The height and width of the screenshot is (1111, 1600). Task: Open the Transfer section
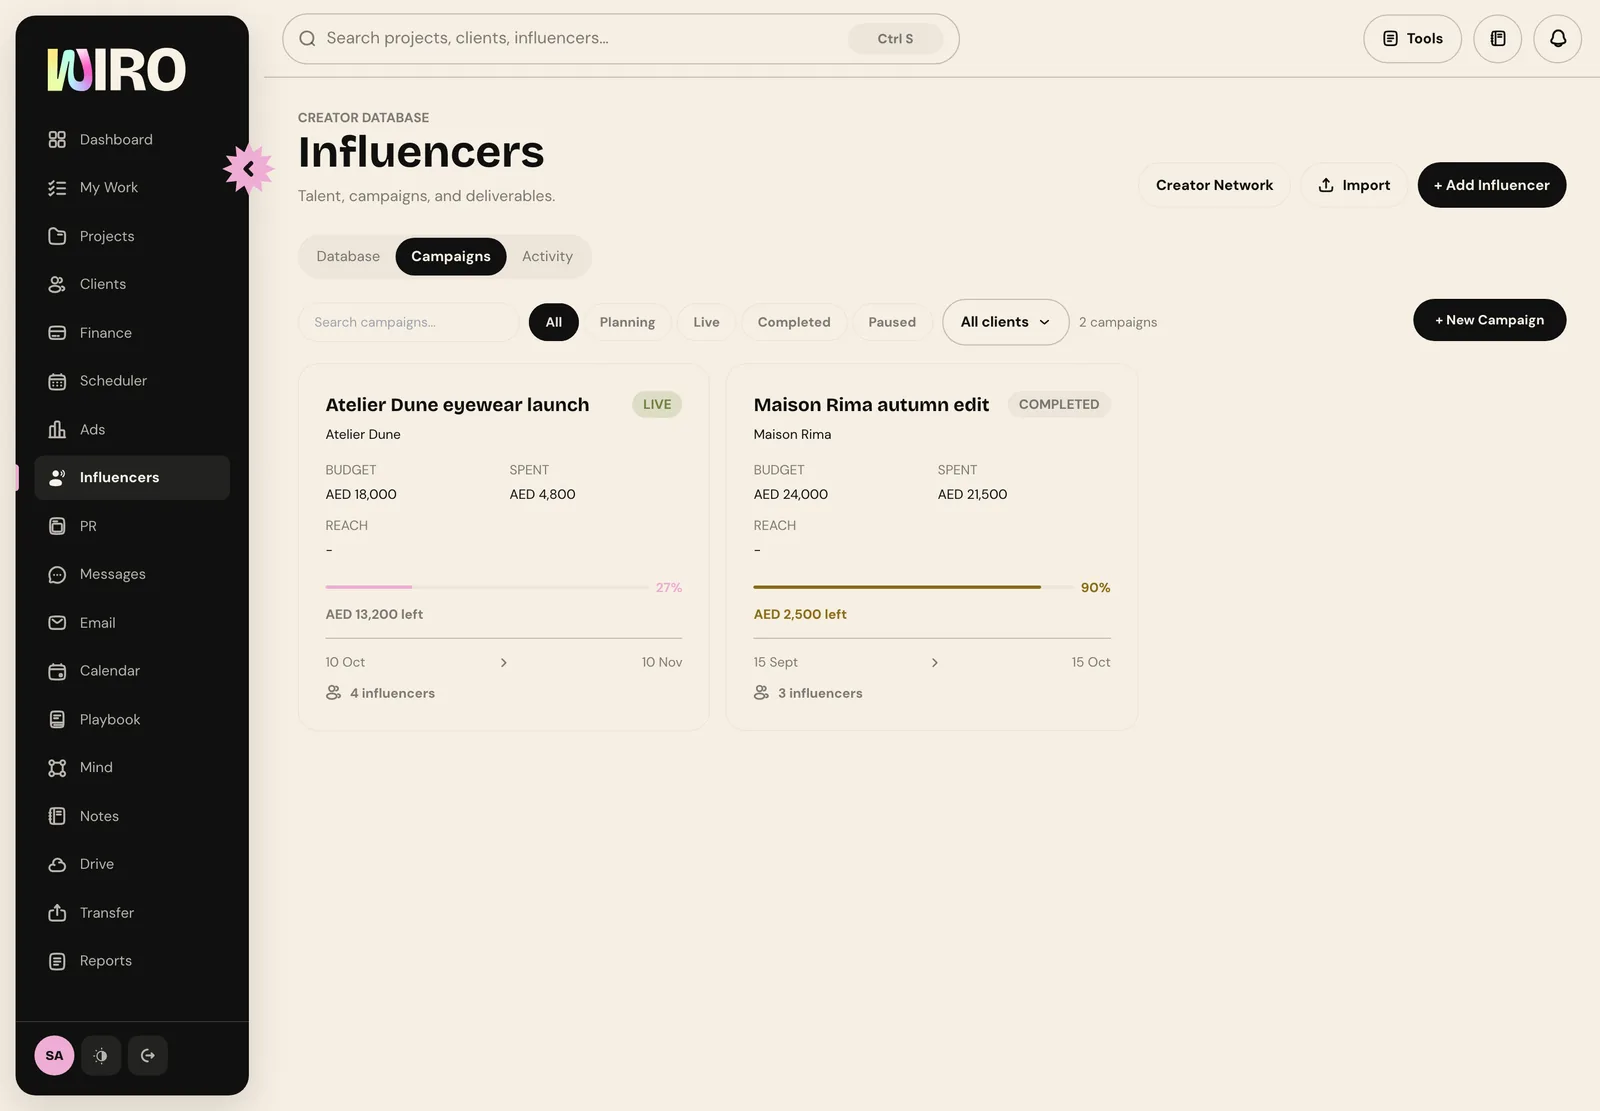click(x=132, y=913)
